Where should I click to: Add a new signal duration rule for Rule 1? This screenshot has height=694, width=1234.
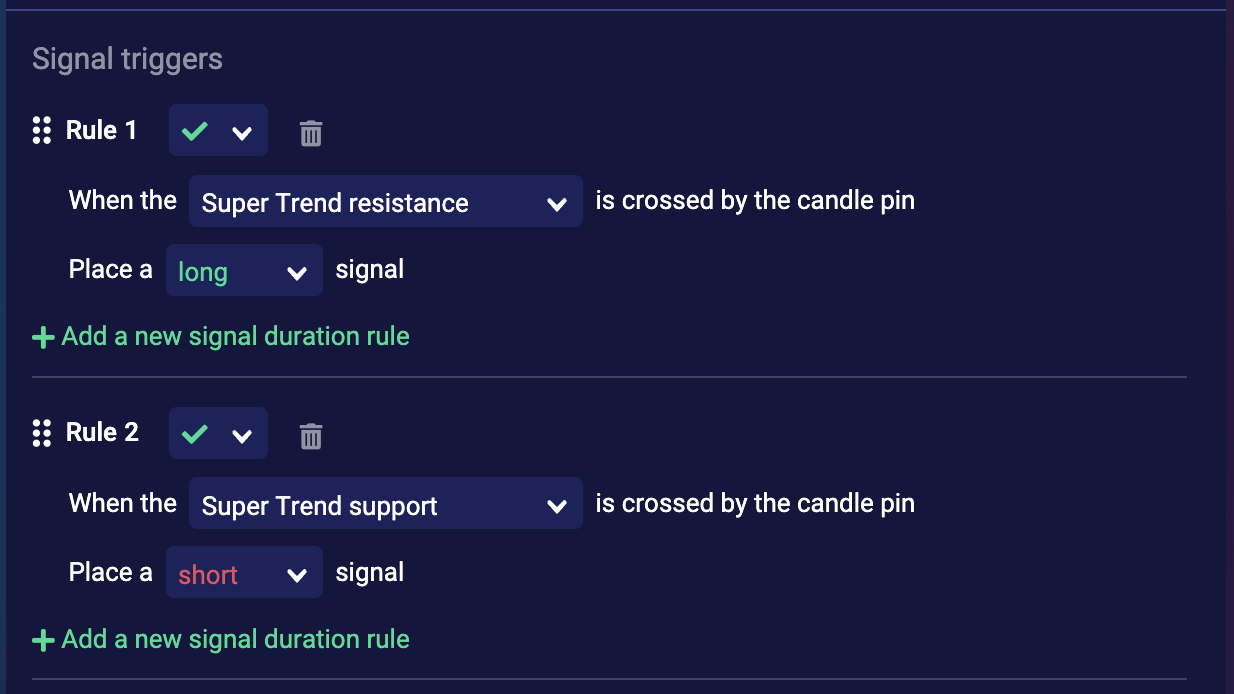pos(235,336)
